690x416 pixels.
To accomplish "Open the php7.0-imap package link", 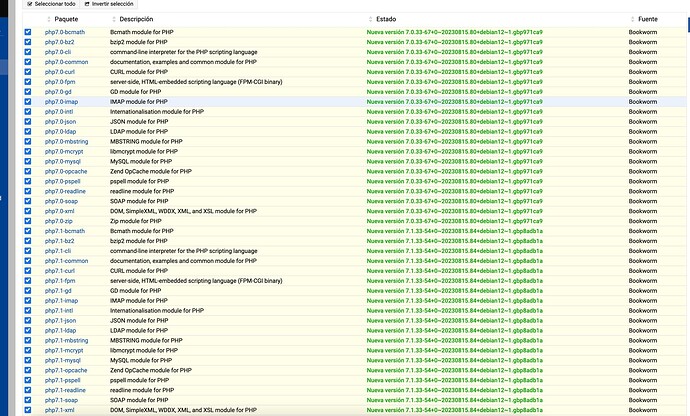I will pyautogui.click(x=61, y=102).
